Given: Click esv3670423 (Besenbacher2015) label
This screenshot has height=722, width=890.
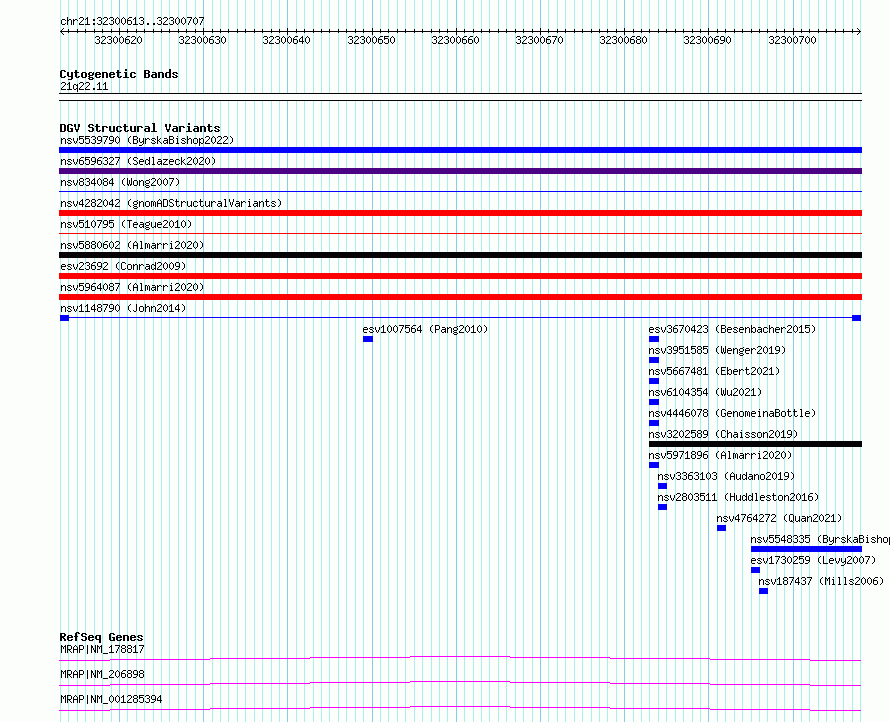Looking at the screenshot, I should (x=732, y=329).
